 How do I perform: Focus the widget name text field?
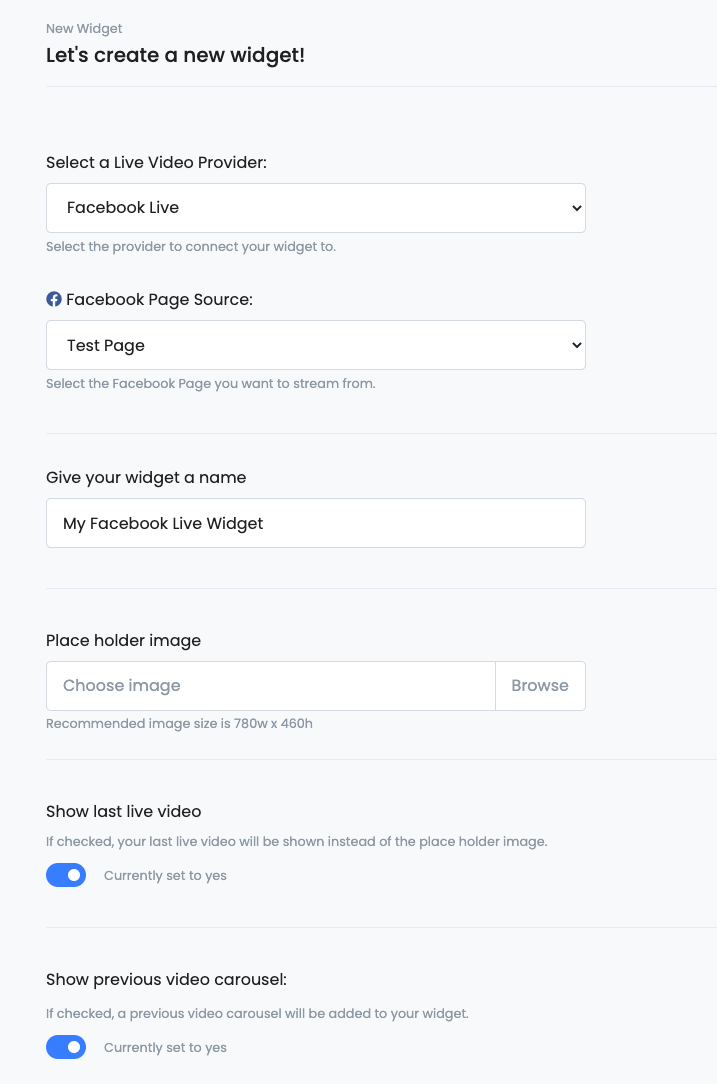(316, 523)
